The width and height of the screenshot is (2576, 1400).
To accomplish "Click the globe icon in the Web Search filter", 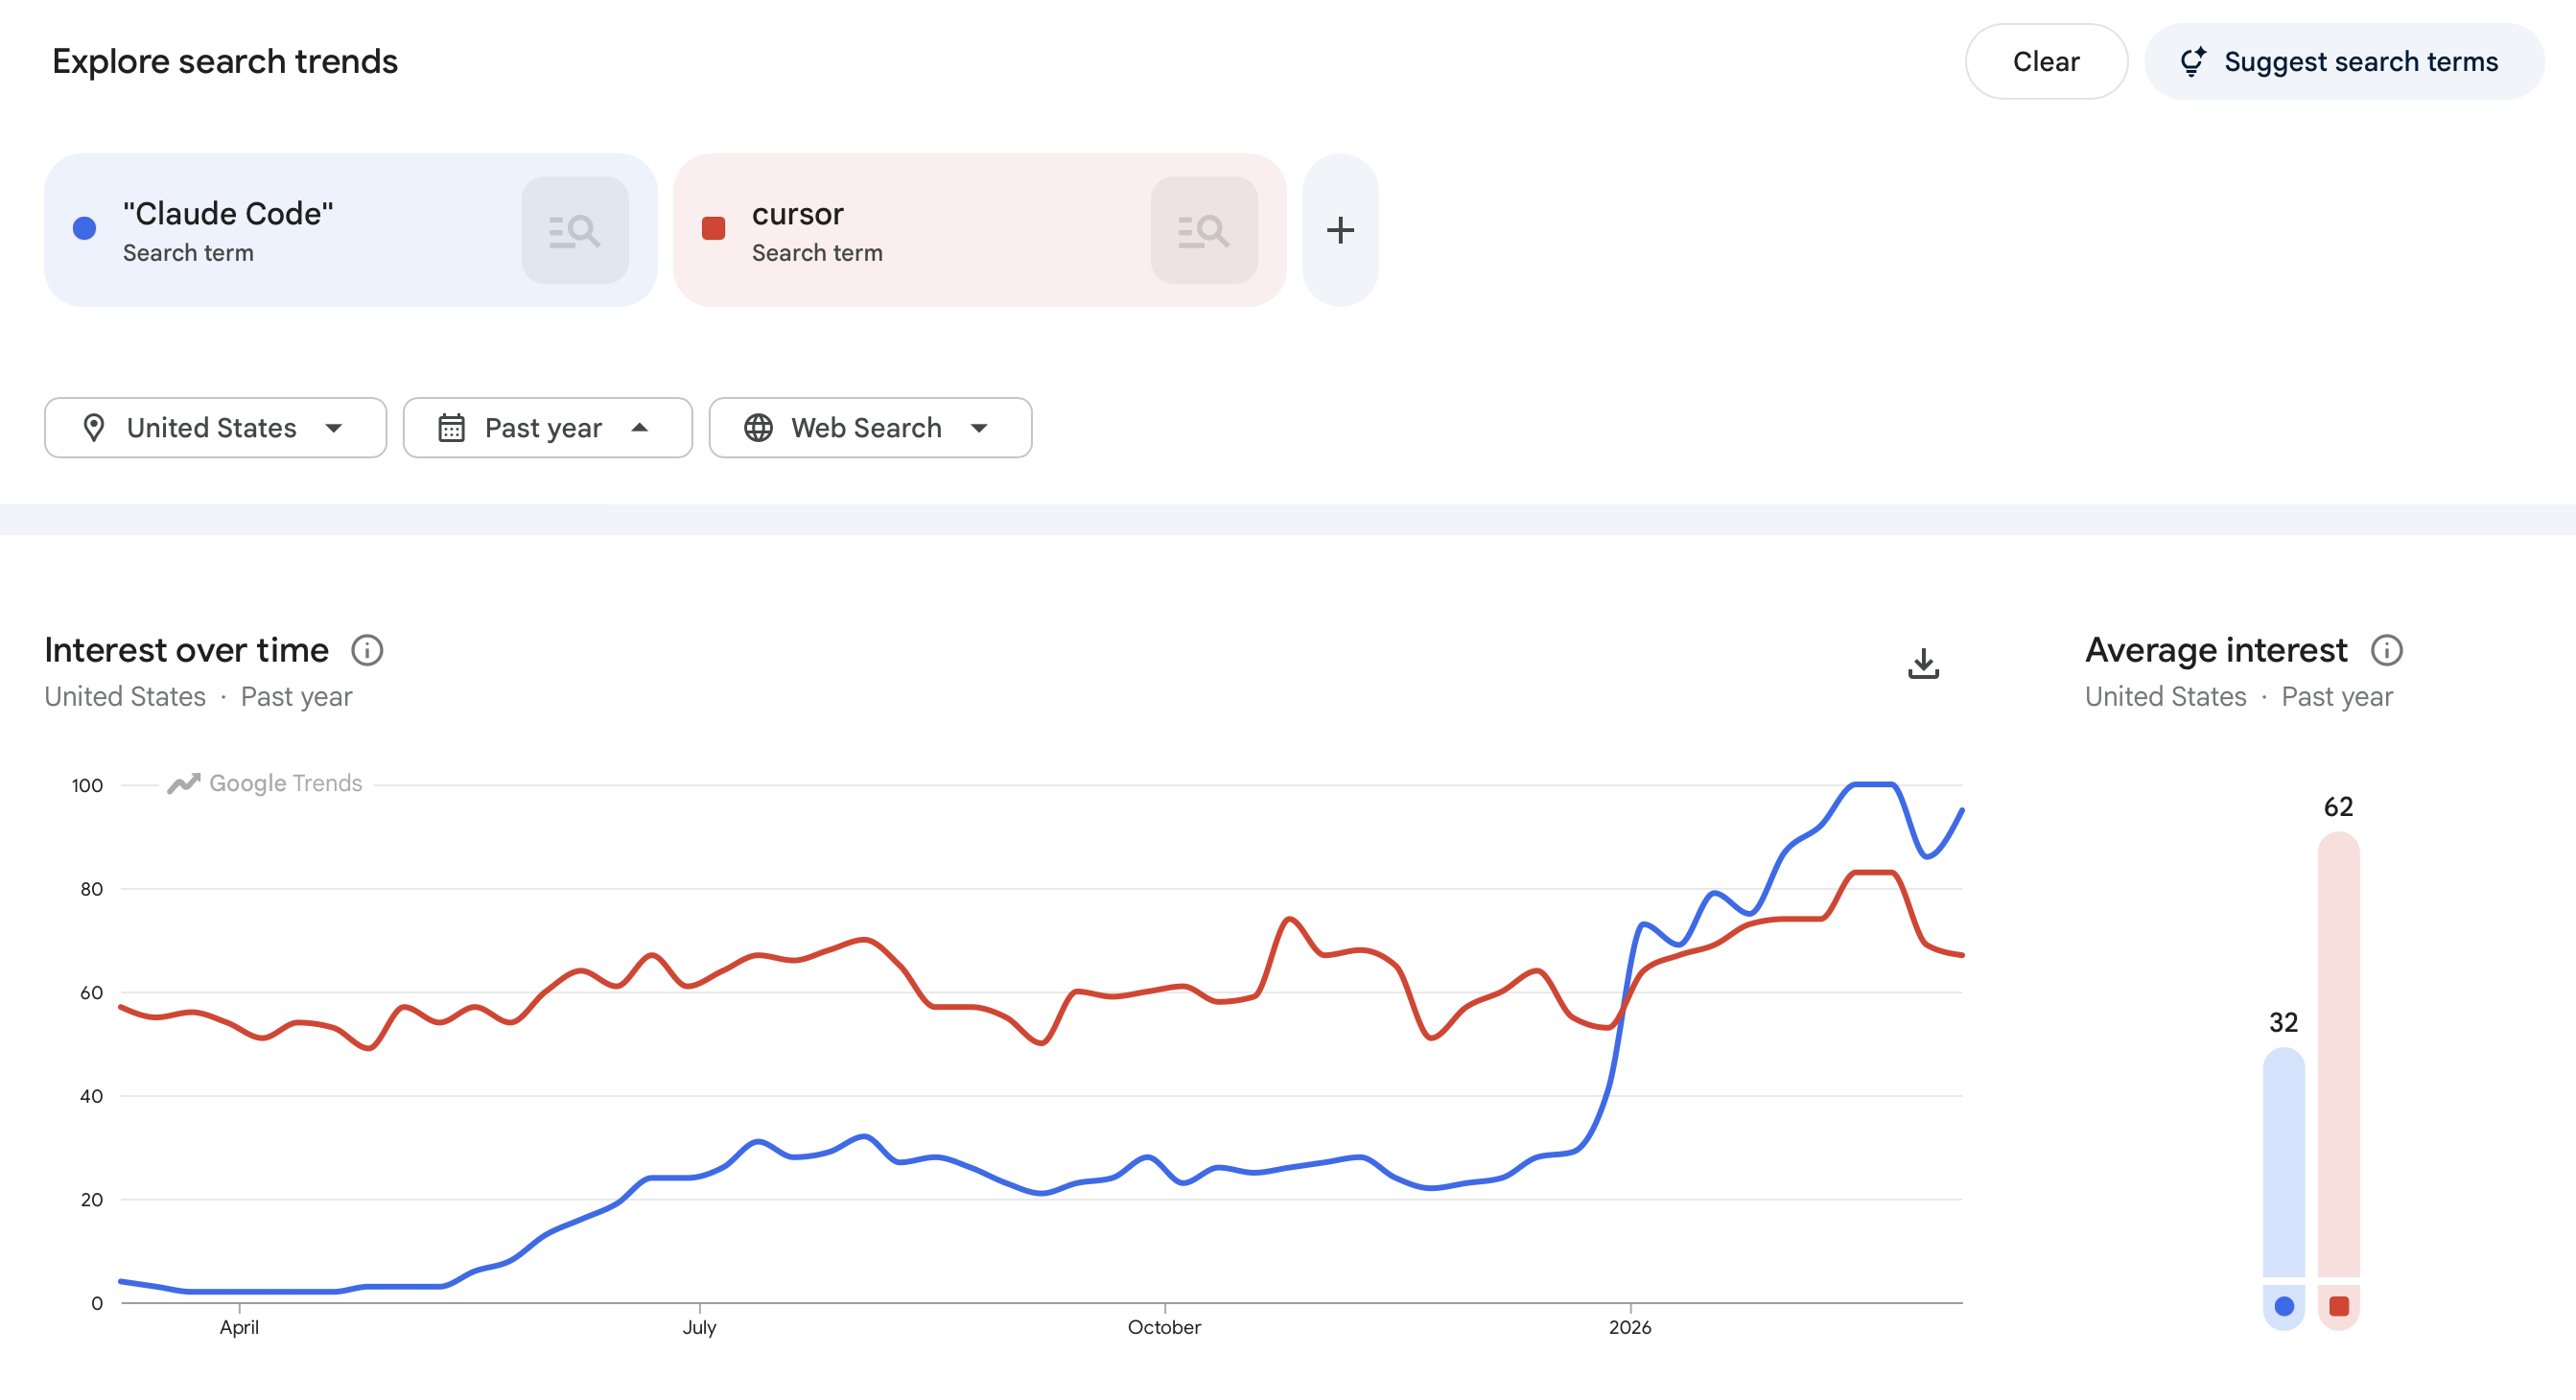I will (758, 427).
